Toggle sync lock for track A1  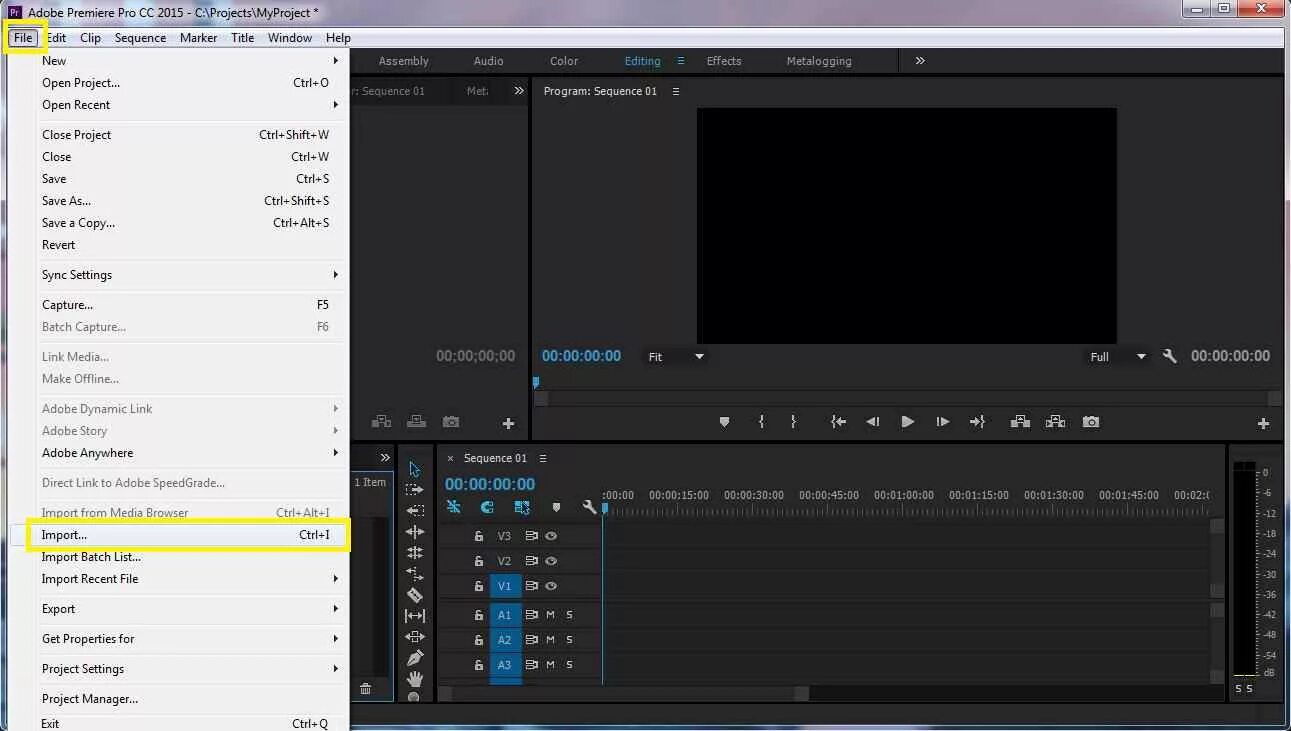(x=532, y=614)
